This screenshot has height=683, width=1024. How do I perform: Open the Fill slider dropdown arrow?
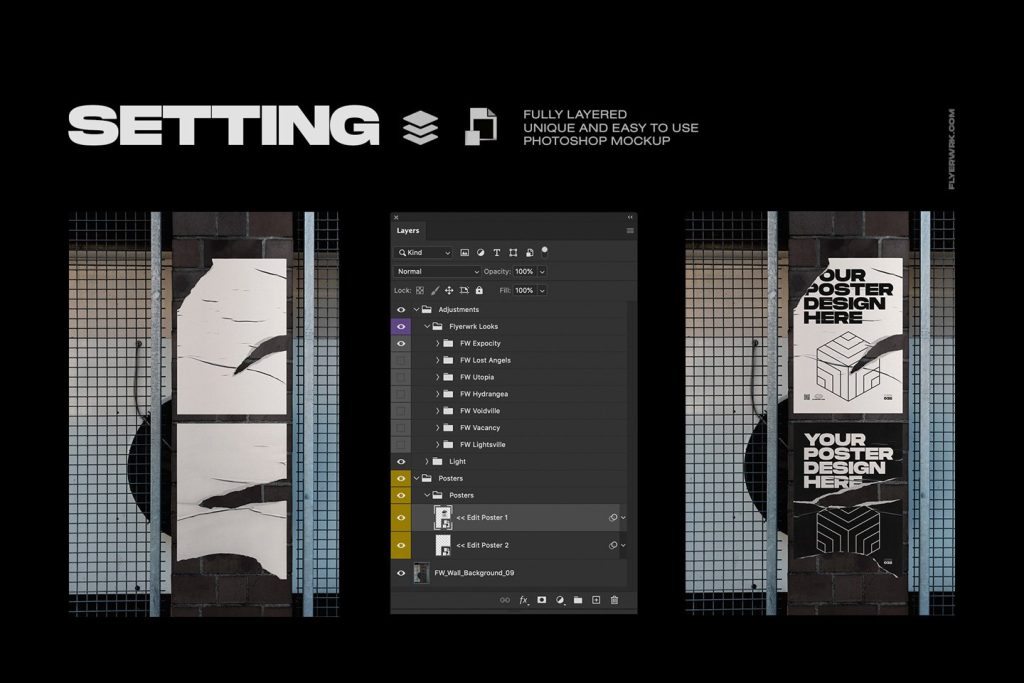pos(542,291)
